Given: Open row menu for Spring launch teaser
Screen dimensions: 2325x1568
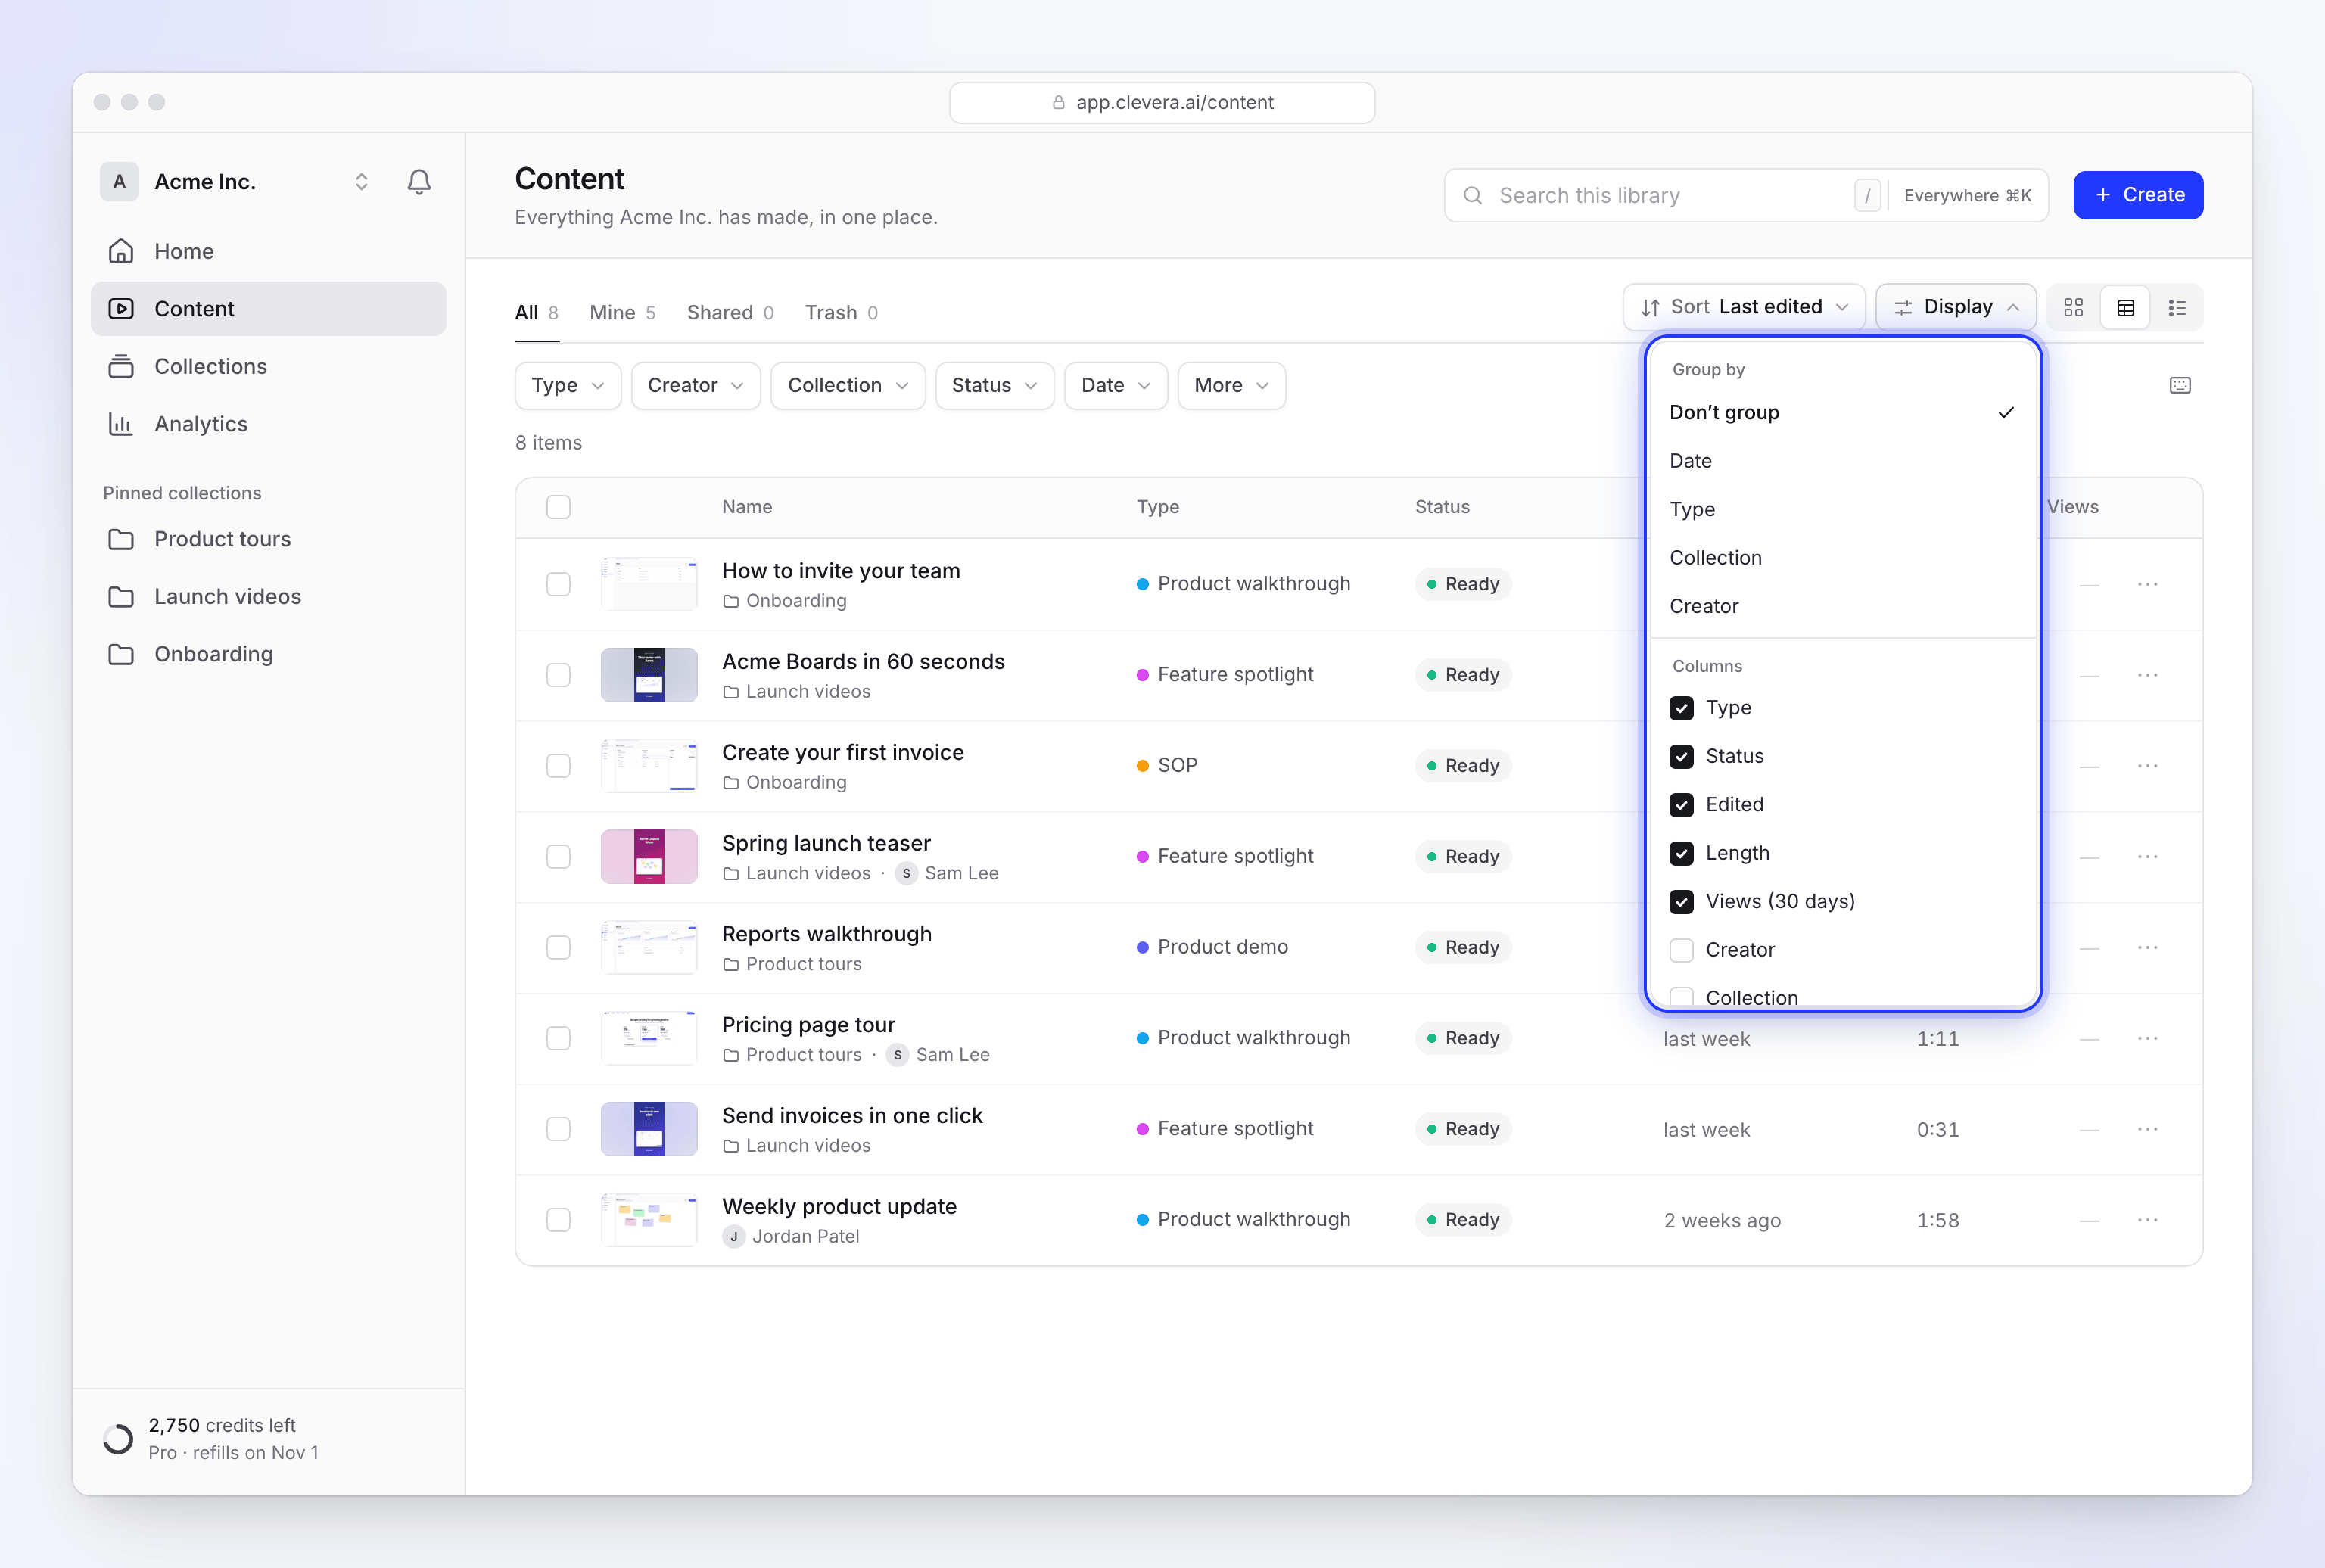Looking at the screenshot, I should 2148,857.
